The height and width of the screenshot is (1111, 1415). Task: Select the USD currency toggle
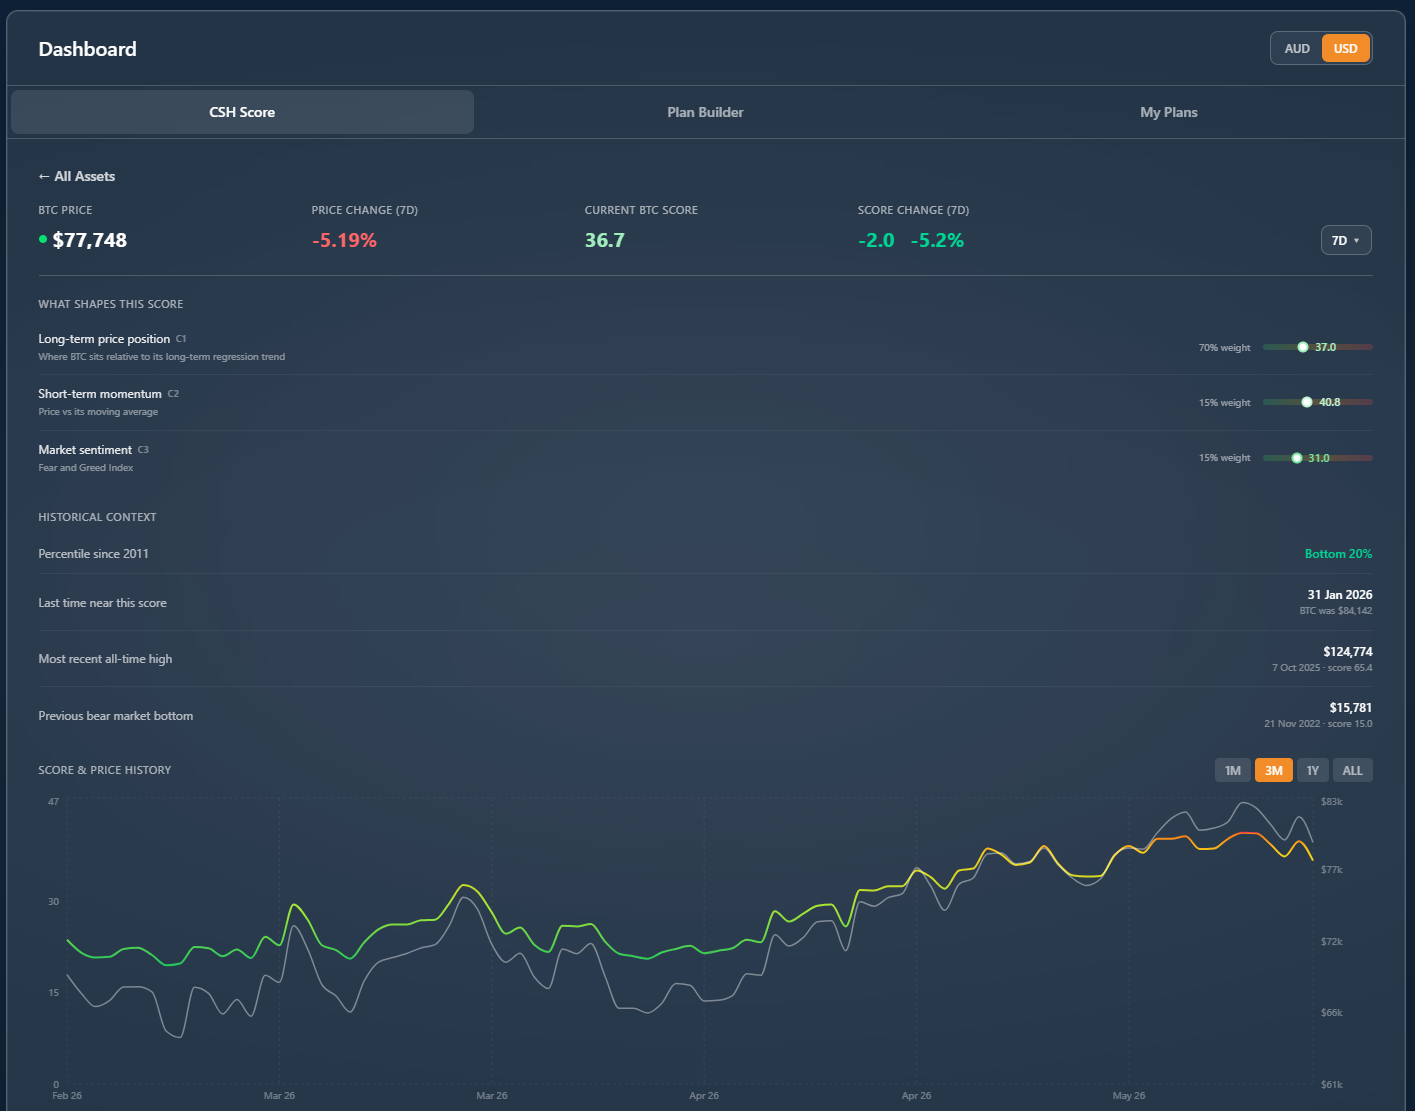pos(1345,49)
